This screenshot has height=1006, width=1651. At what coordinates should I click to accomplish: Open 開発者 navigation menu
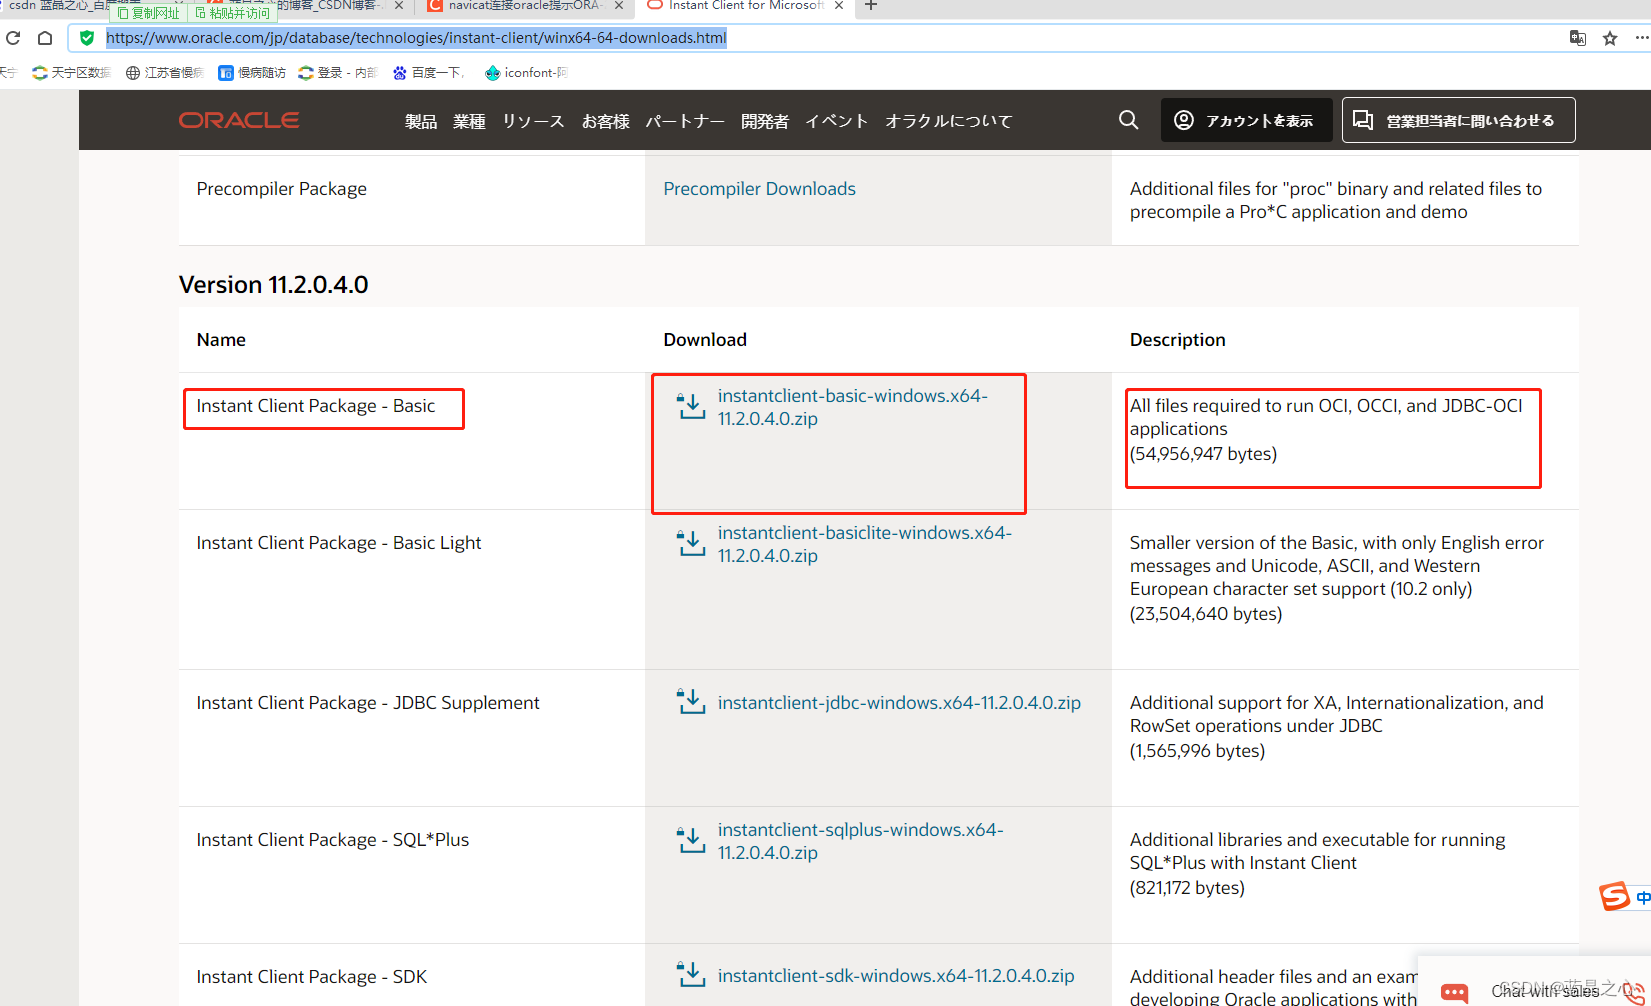point(765,121)
